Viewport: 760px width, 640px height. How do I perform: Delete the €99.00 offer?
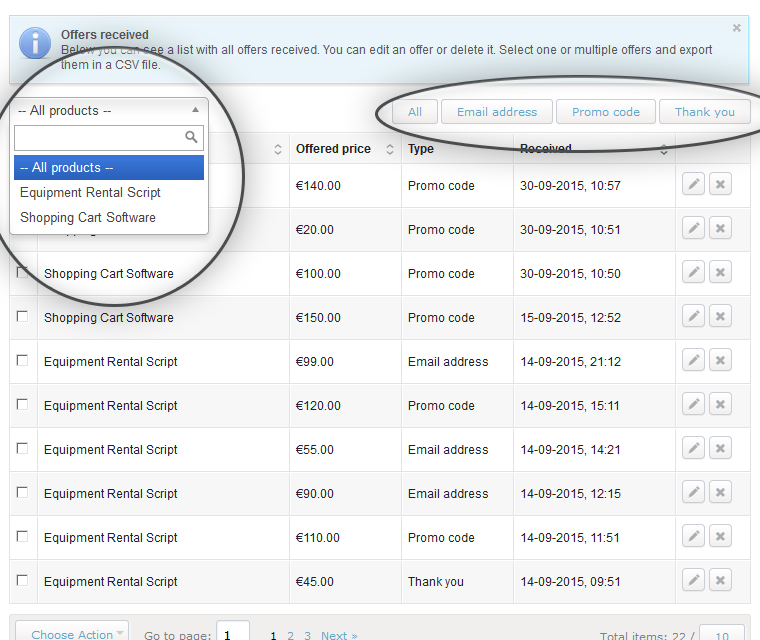point(720,360)
